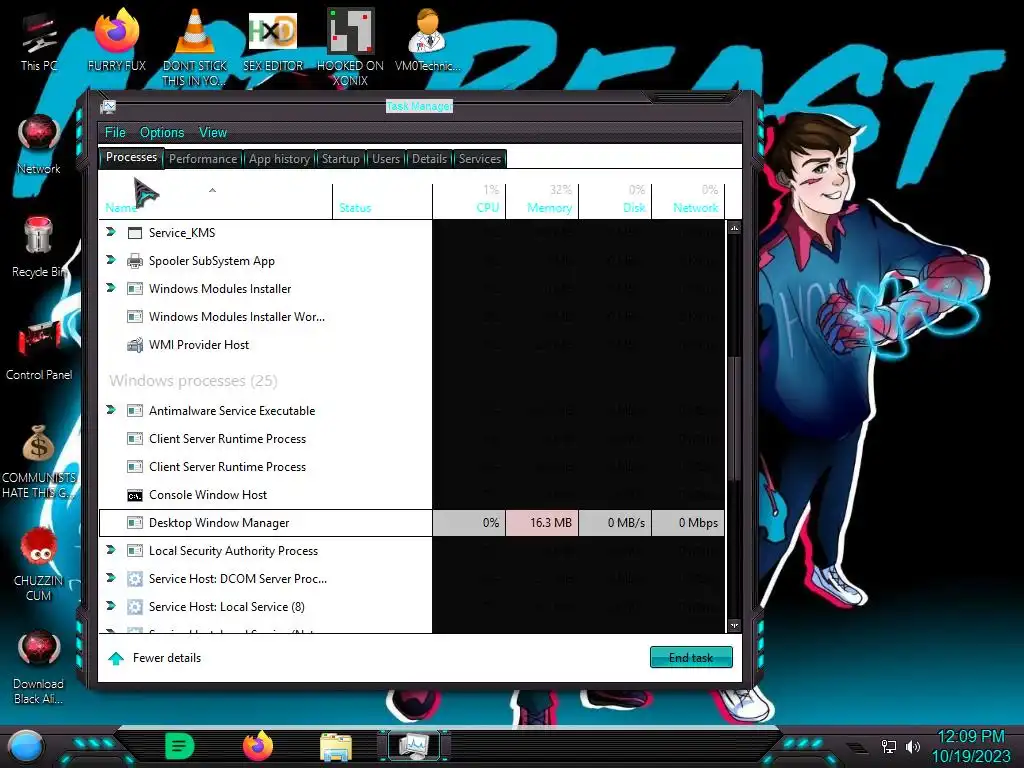Click the process list scrollbar up arrow

[734, 228]
